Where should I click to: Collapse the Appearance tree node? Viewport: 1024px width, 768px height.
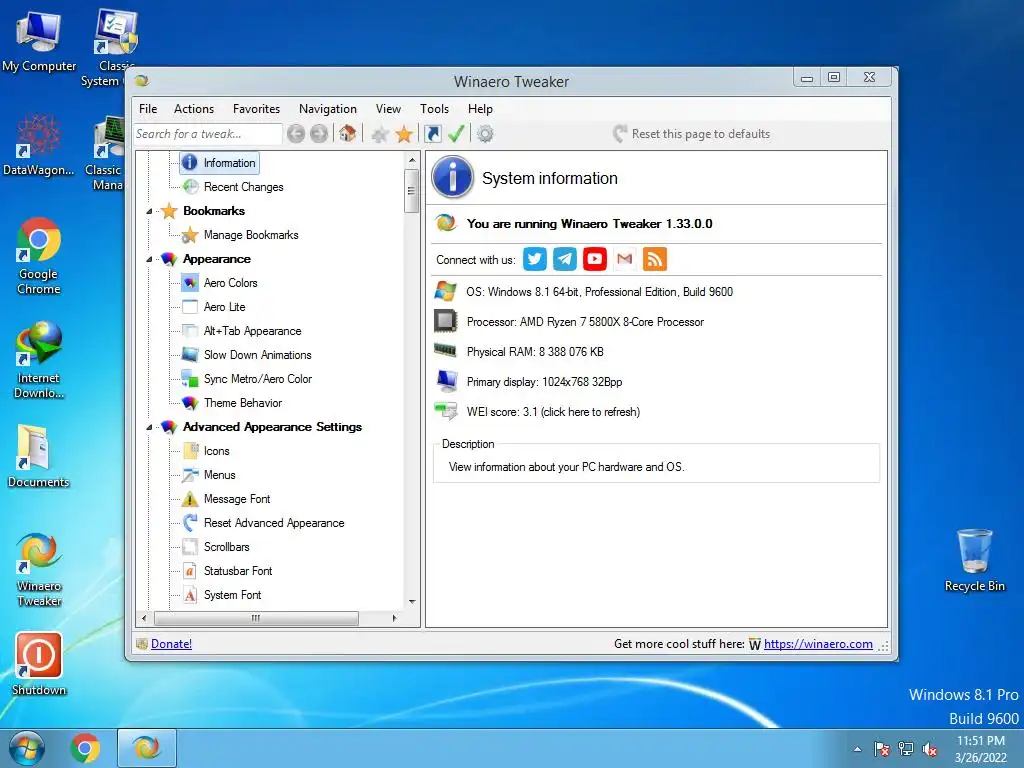[x=150, y=259]
